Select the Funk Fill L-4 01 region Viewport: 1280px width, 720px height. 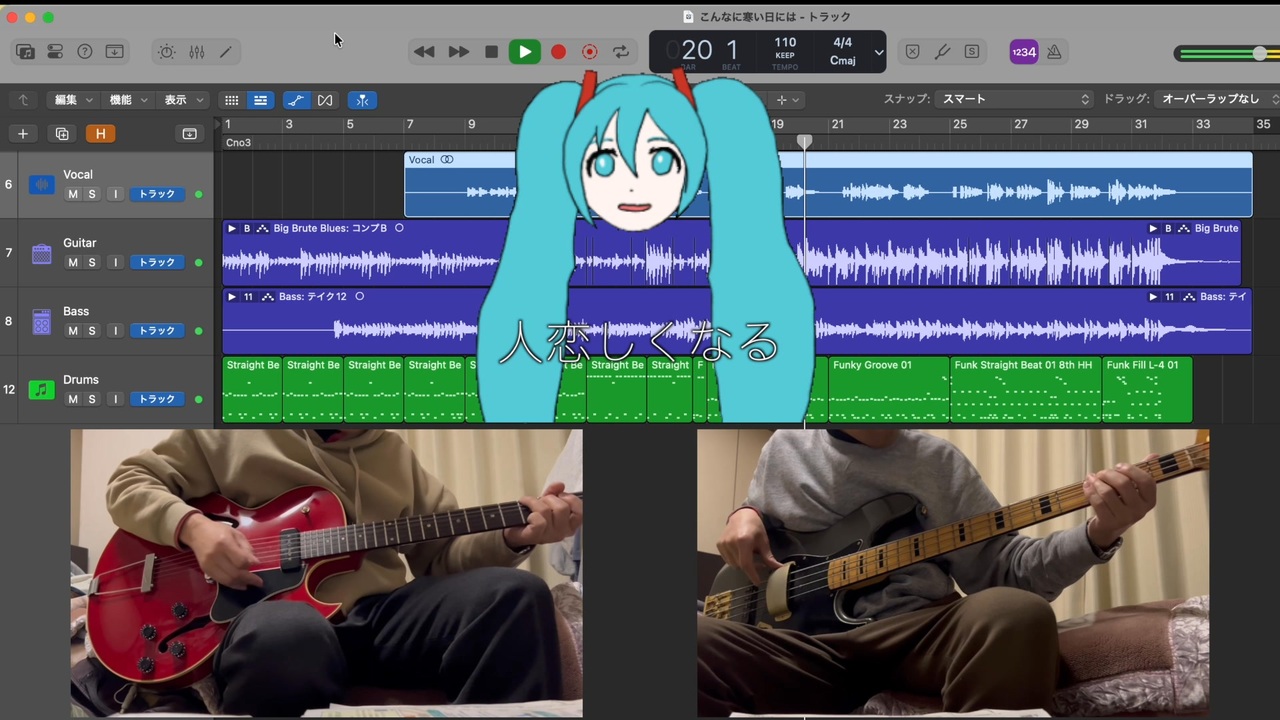coord(1147,389)
